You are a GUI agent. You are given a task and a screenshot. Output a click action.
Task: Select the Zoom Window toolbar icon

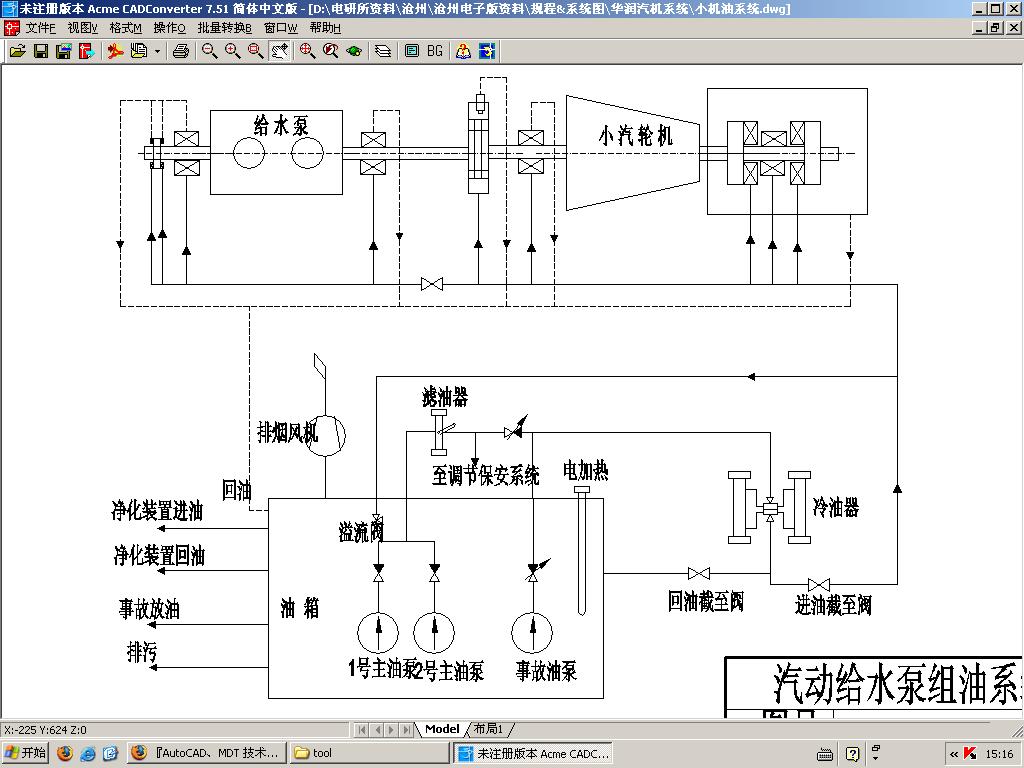pos(253,51)
